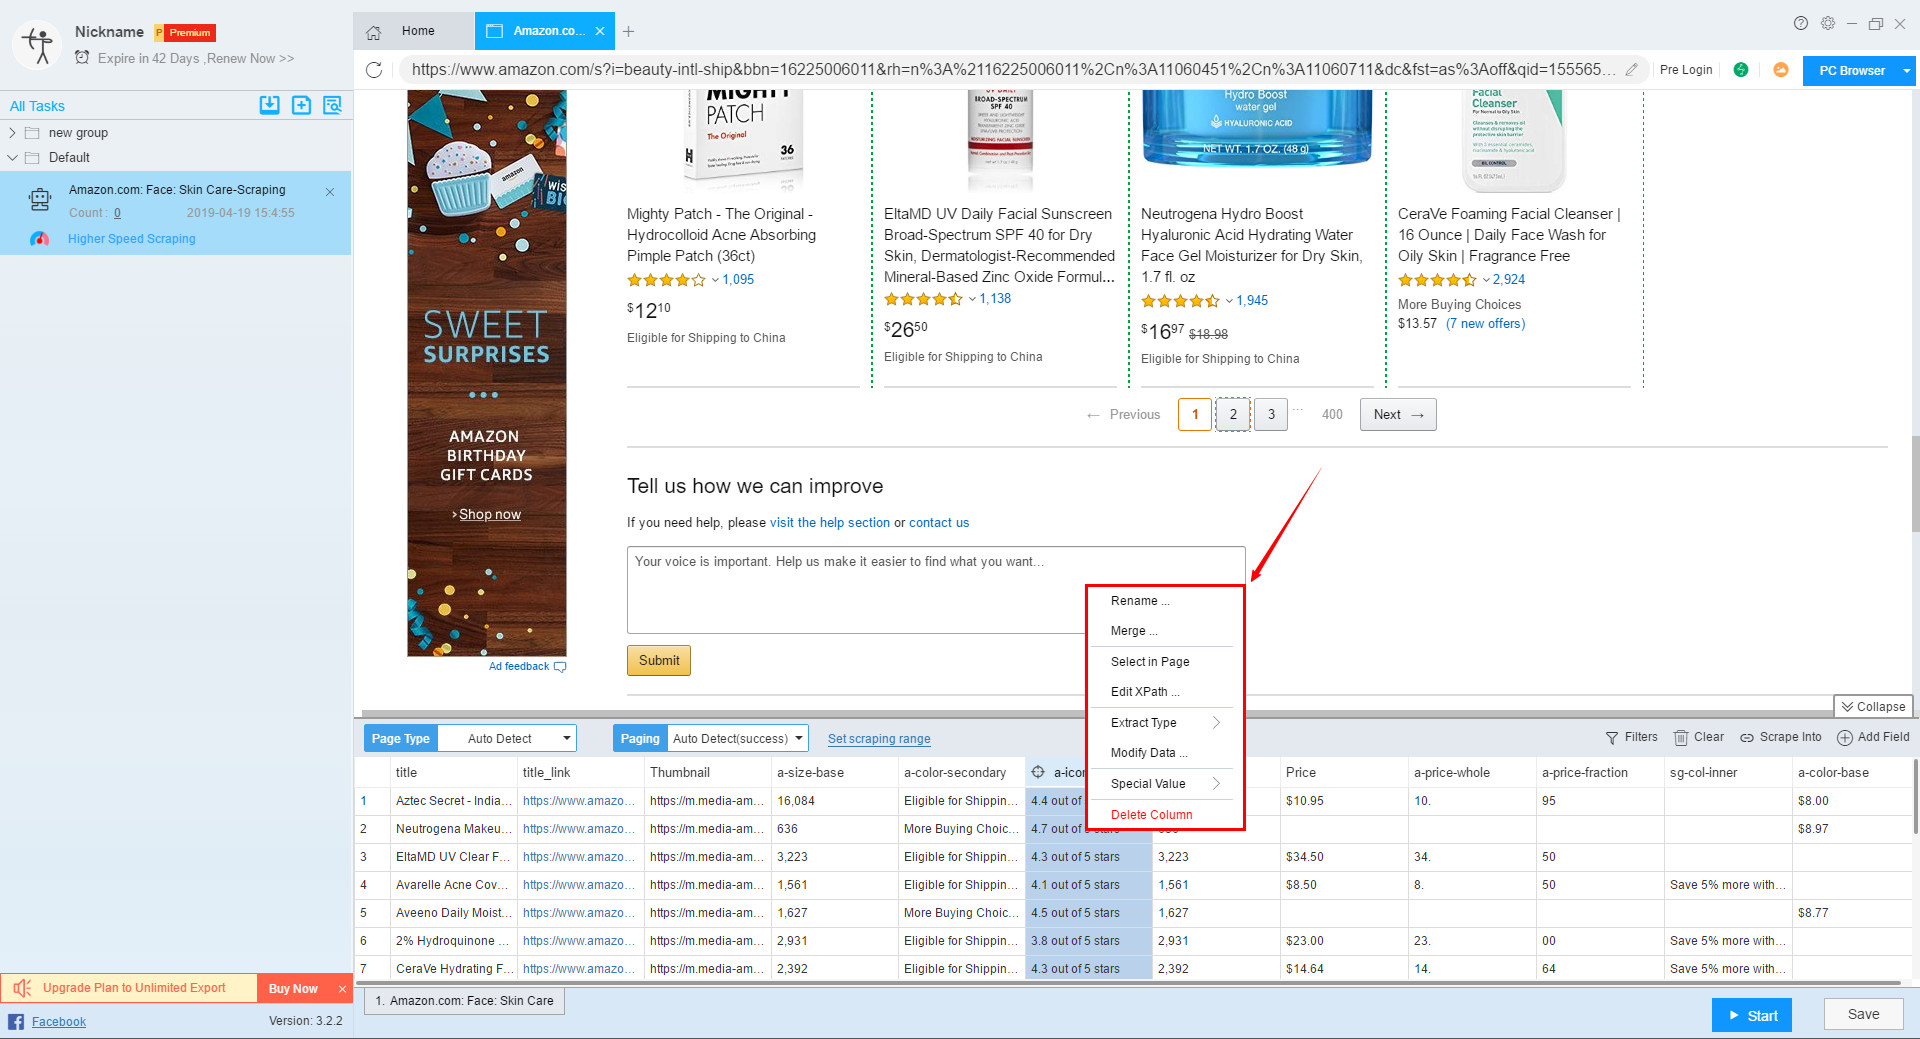
Task: Click the orange cloud icon in toolbar
Action: pos(1780,70)
